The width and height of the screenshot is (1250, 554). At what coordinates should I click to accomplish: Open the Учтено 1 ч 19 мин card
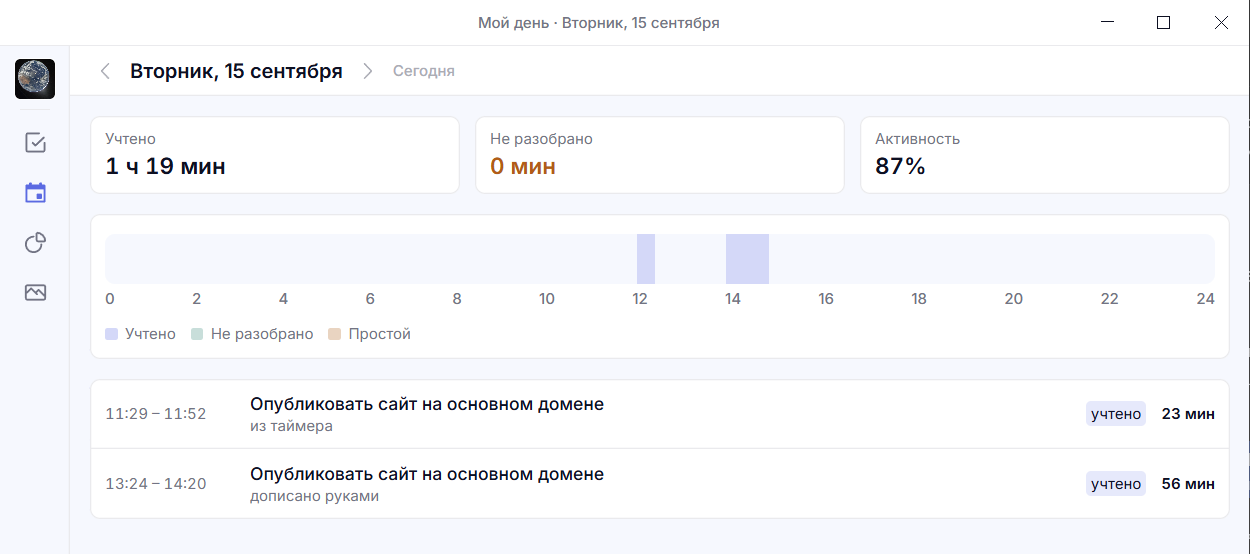[x=275, y=155]
